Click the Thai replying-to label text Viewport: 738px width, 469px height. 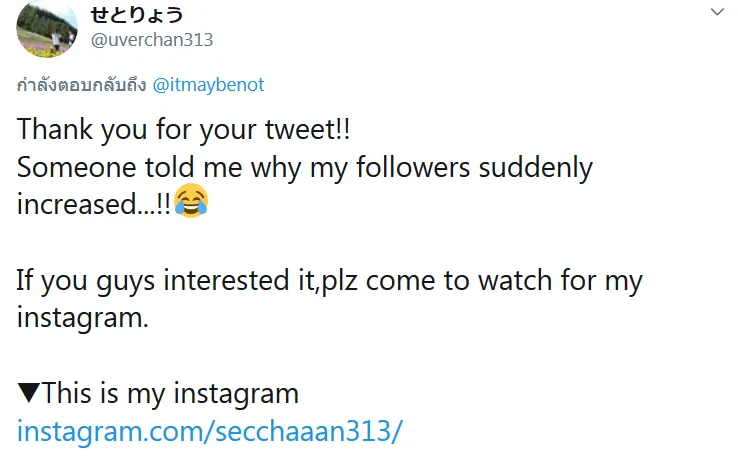coord(82,85)
